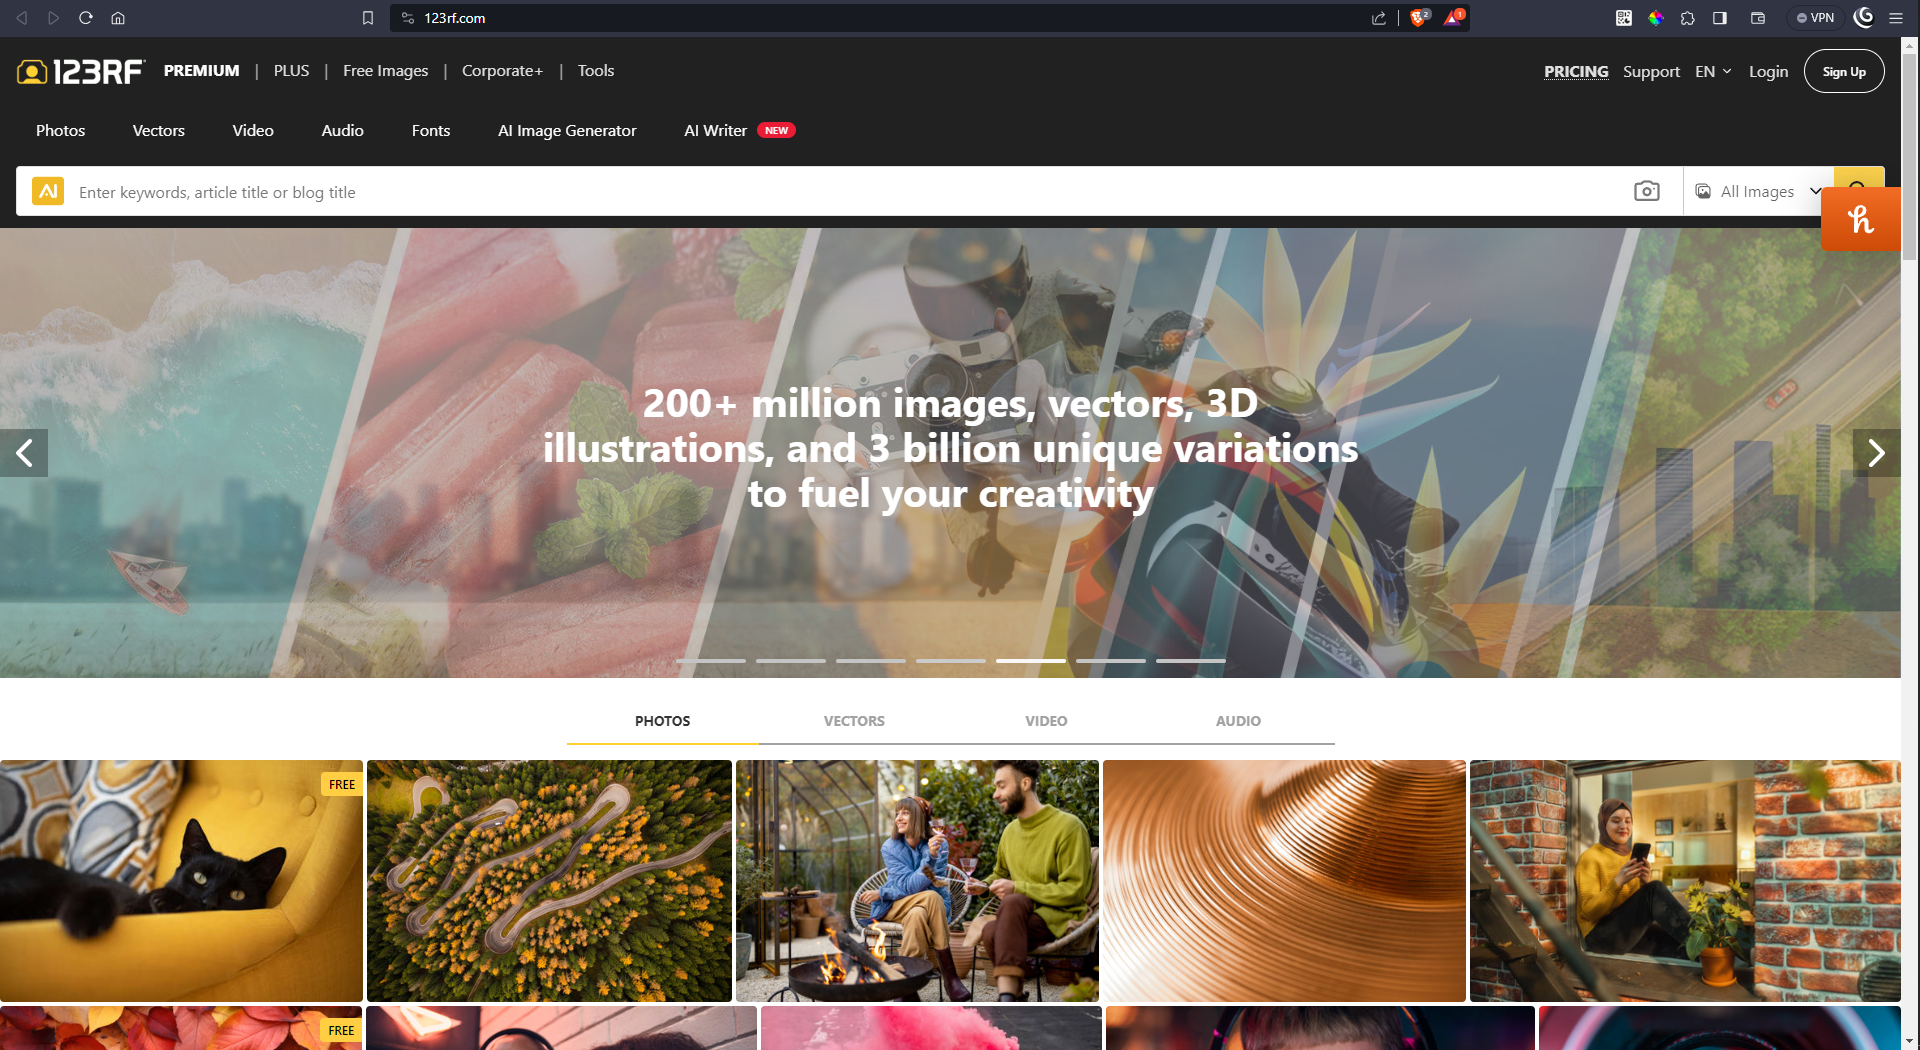
Task: Open the black cat on yellow chair photo
Action: (x=181, y=880)
